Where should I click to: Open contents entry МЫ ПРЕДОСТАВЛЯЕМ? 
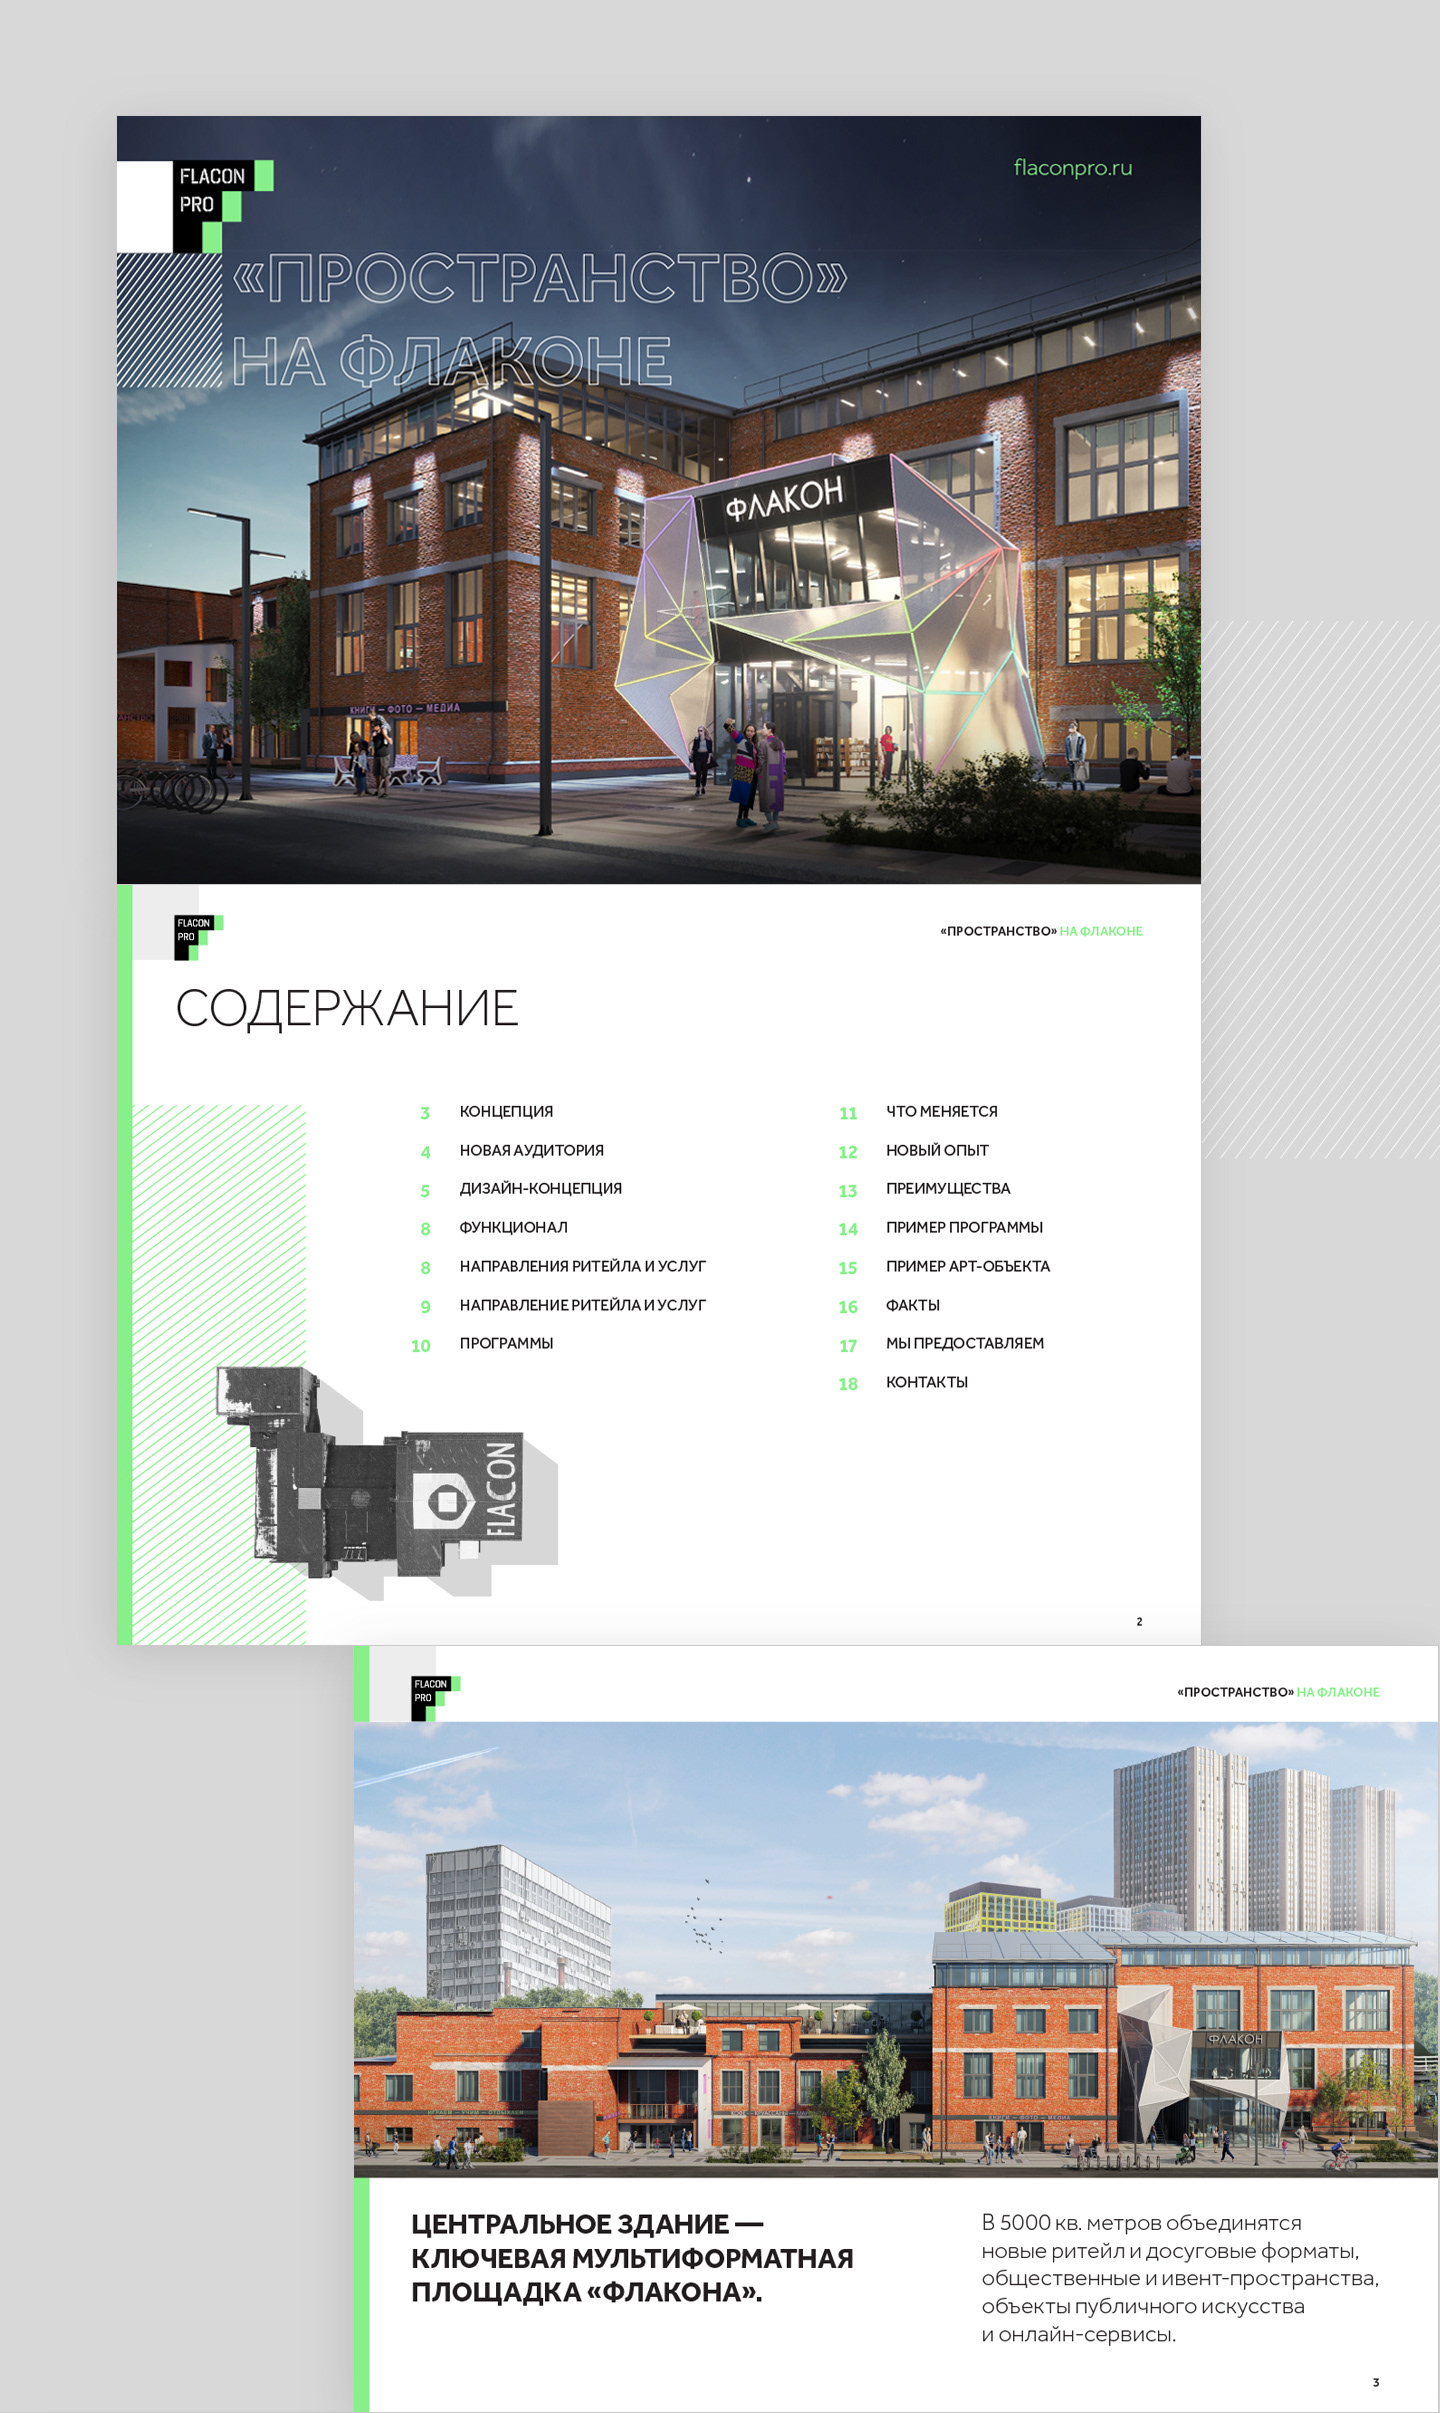click(964, 1344)
